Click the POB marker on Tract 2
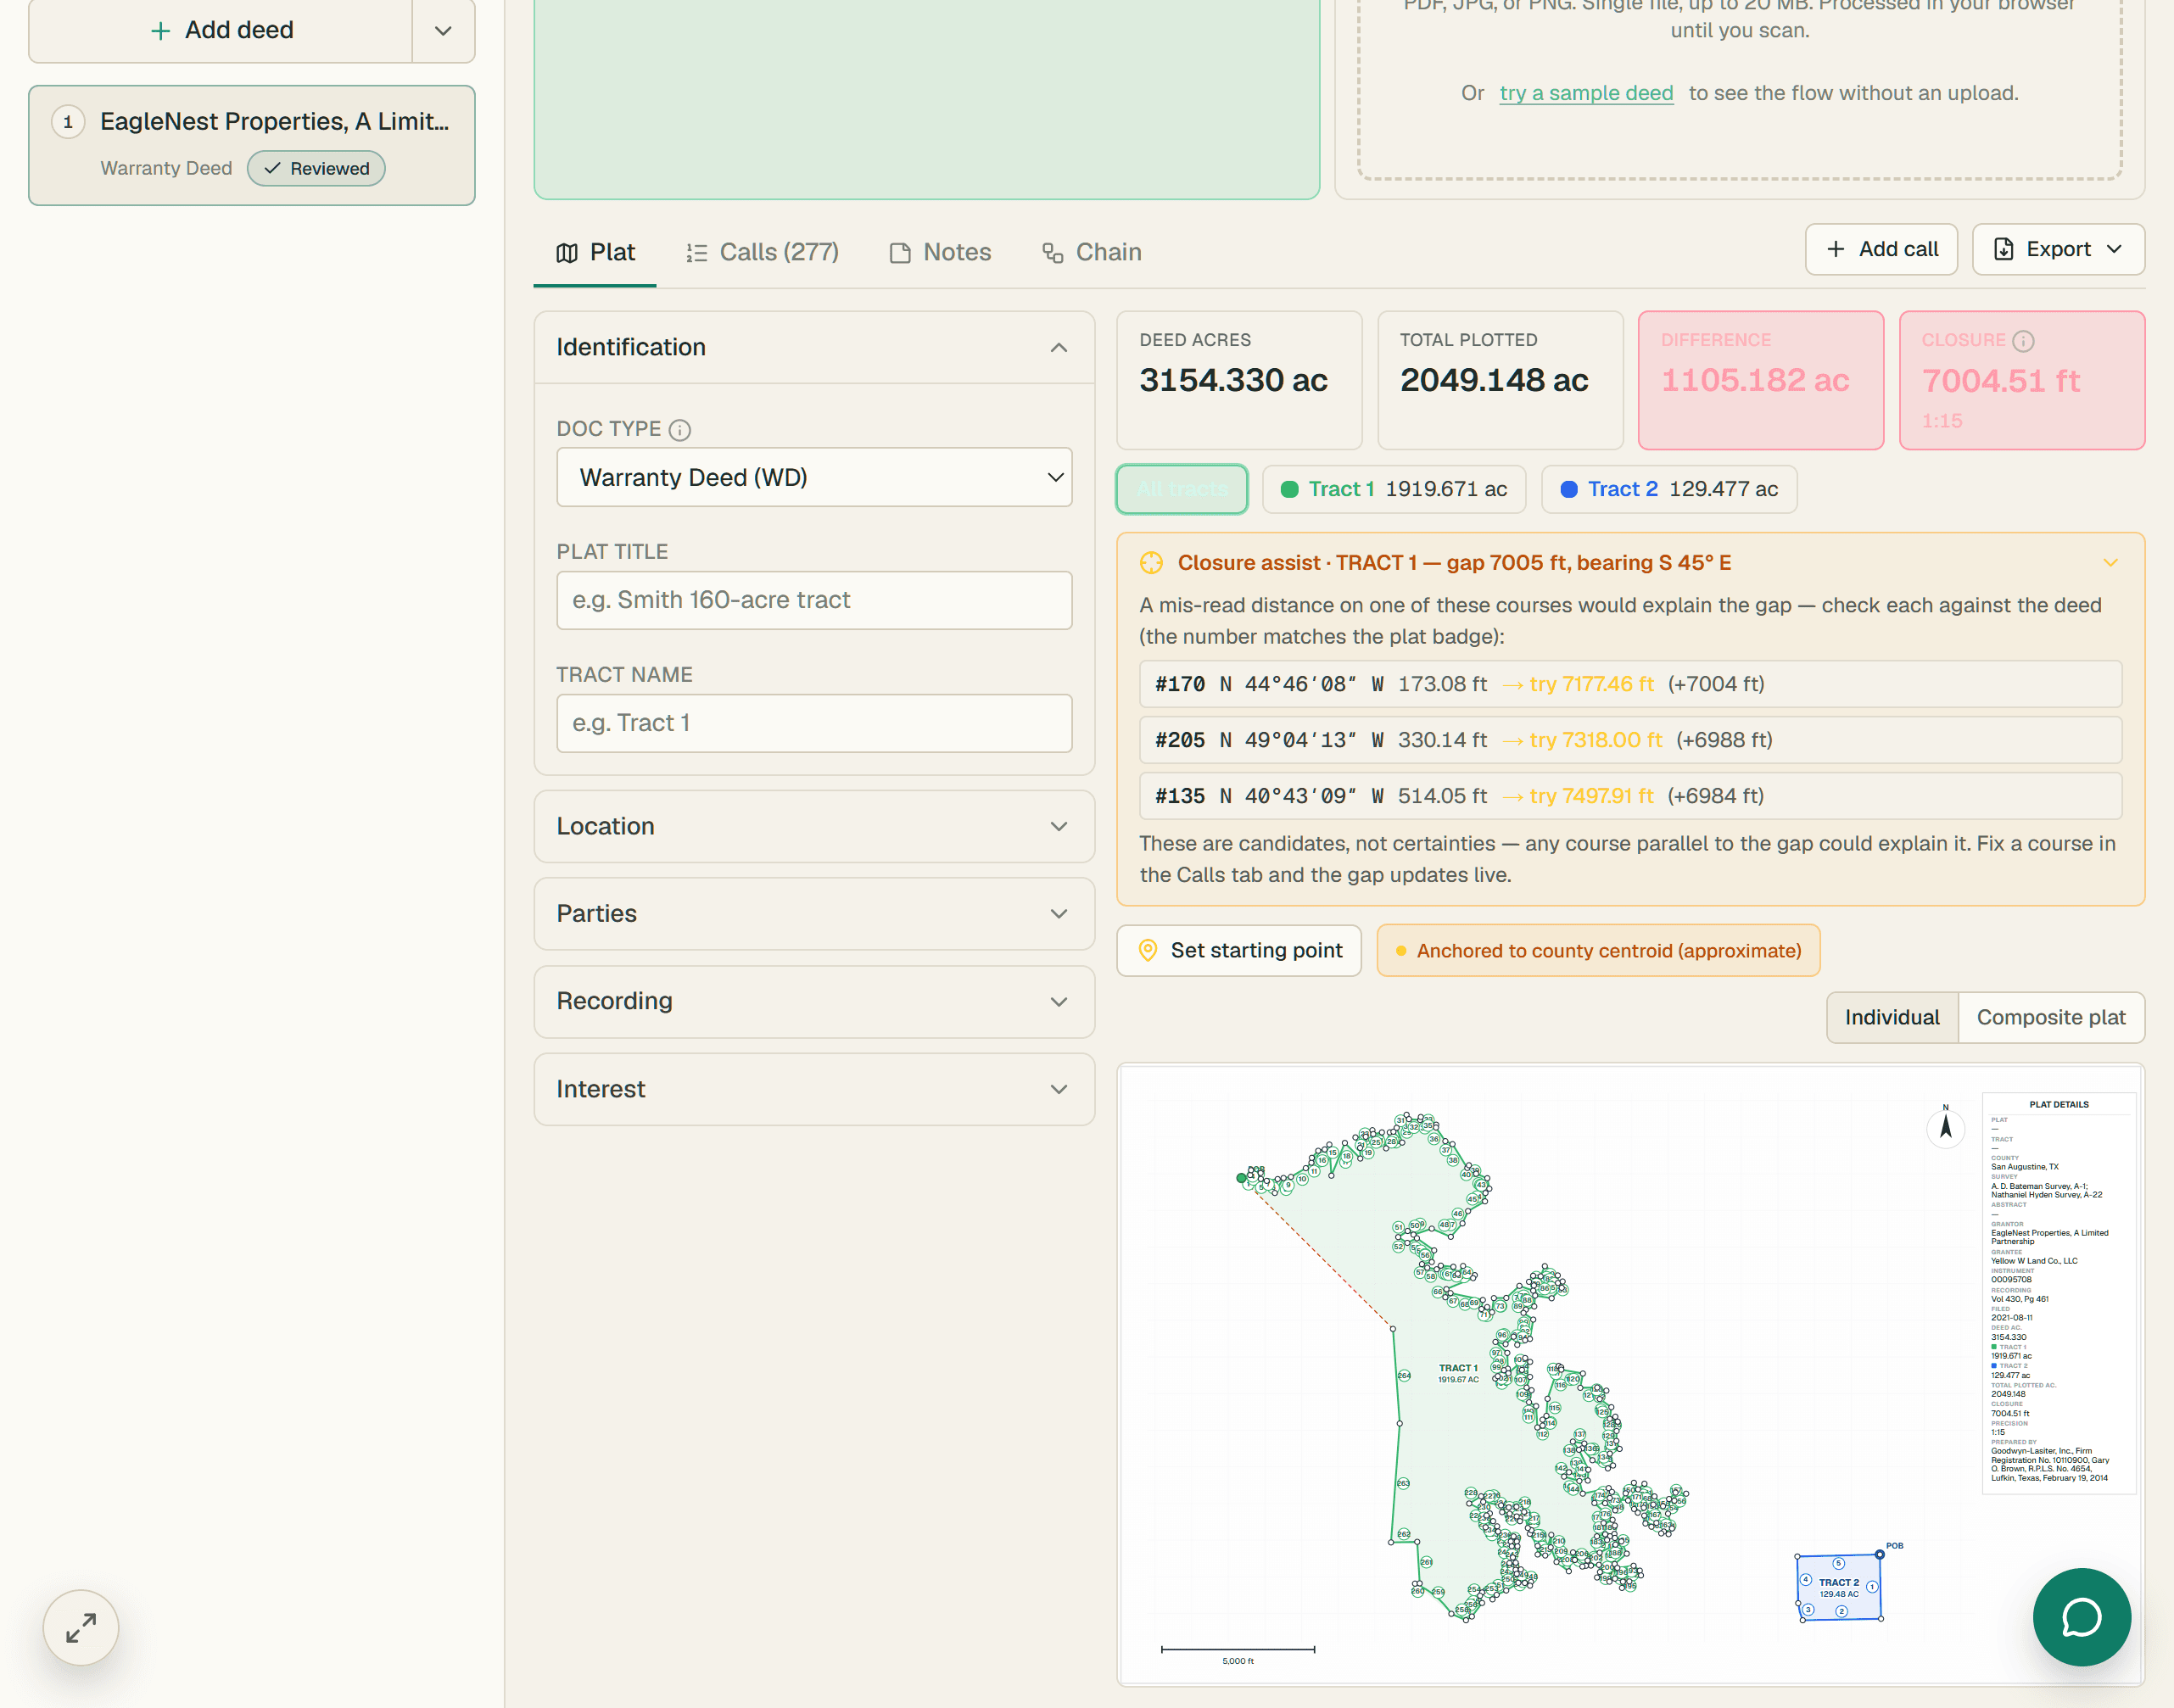Screen dimensions: 2174x1708 (x=1880, y=1554)
